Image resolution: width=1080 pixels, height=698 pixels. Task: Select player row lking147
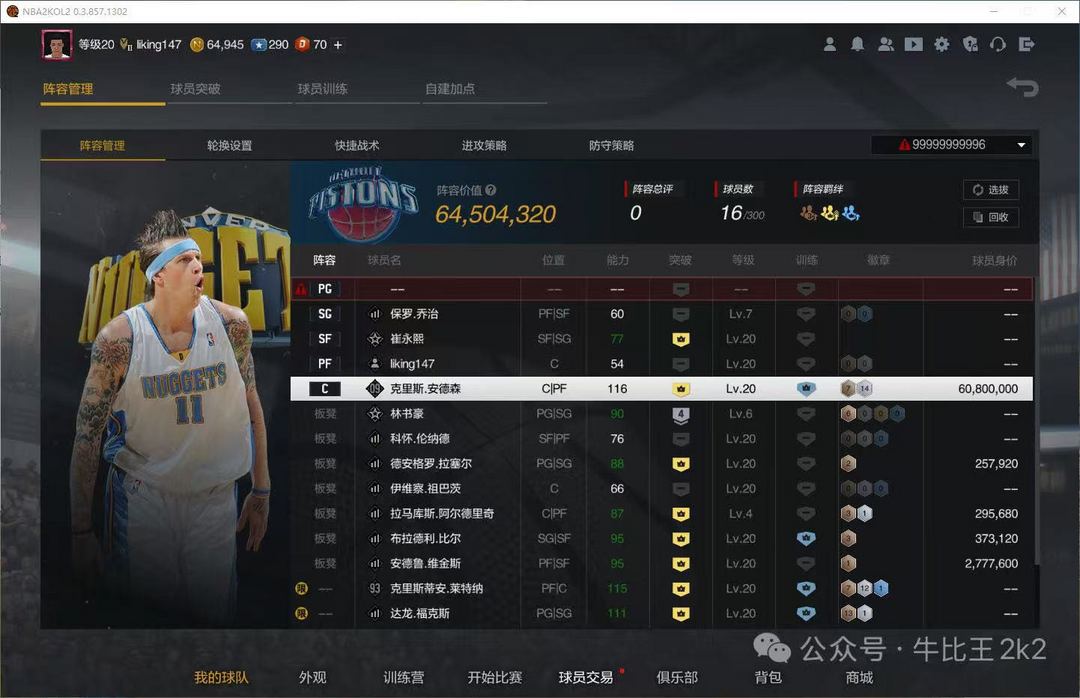(662, 364)
